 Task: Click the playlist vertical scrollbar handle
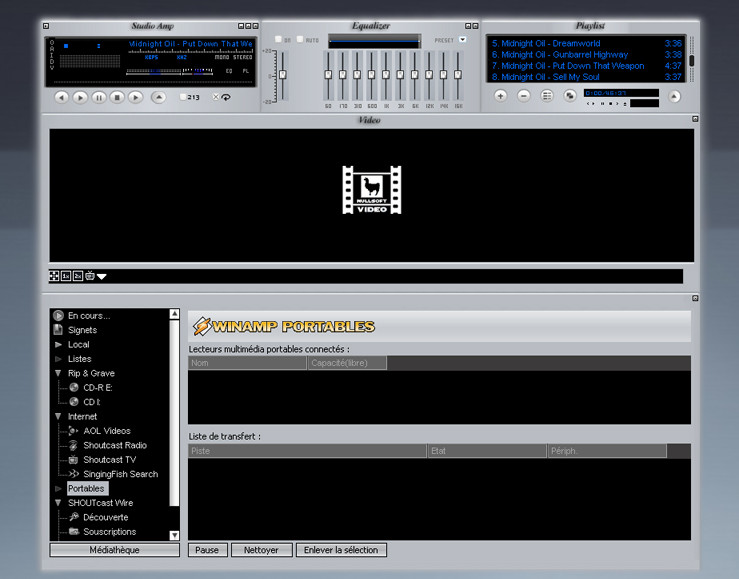691,60
